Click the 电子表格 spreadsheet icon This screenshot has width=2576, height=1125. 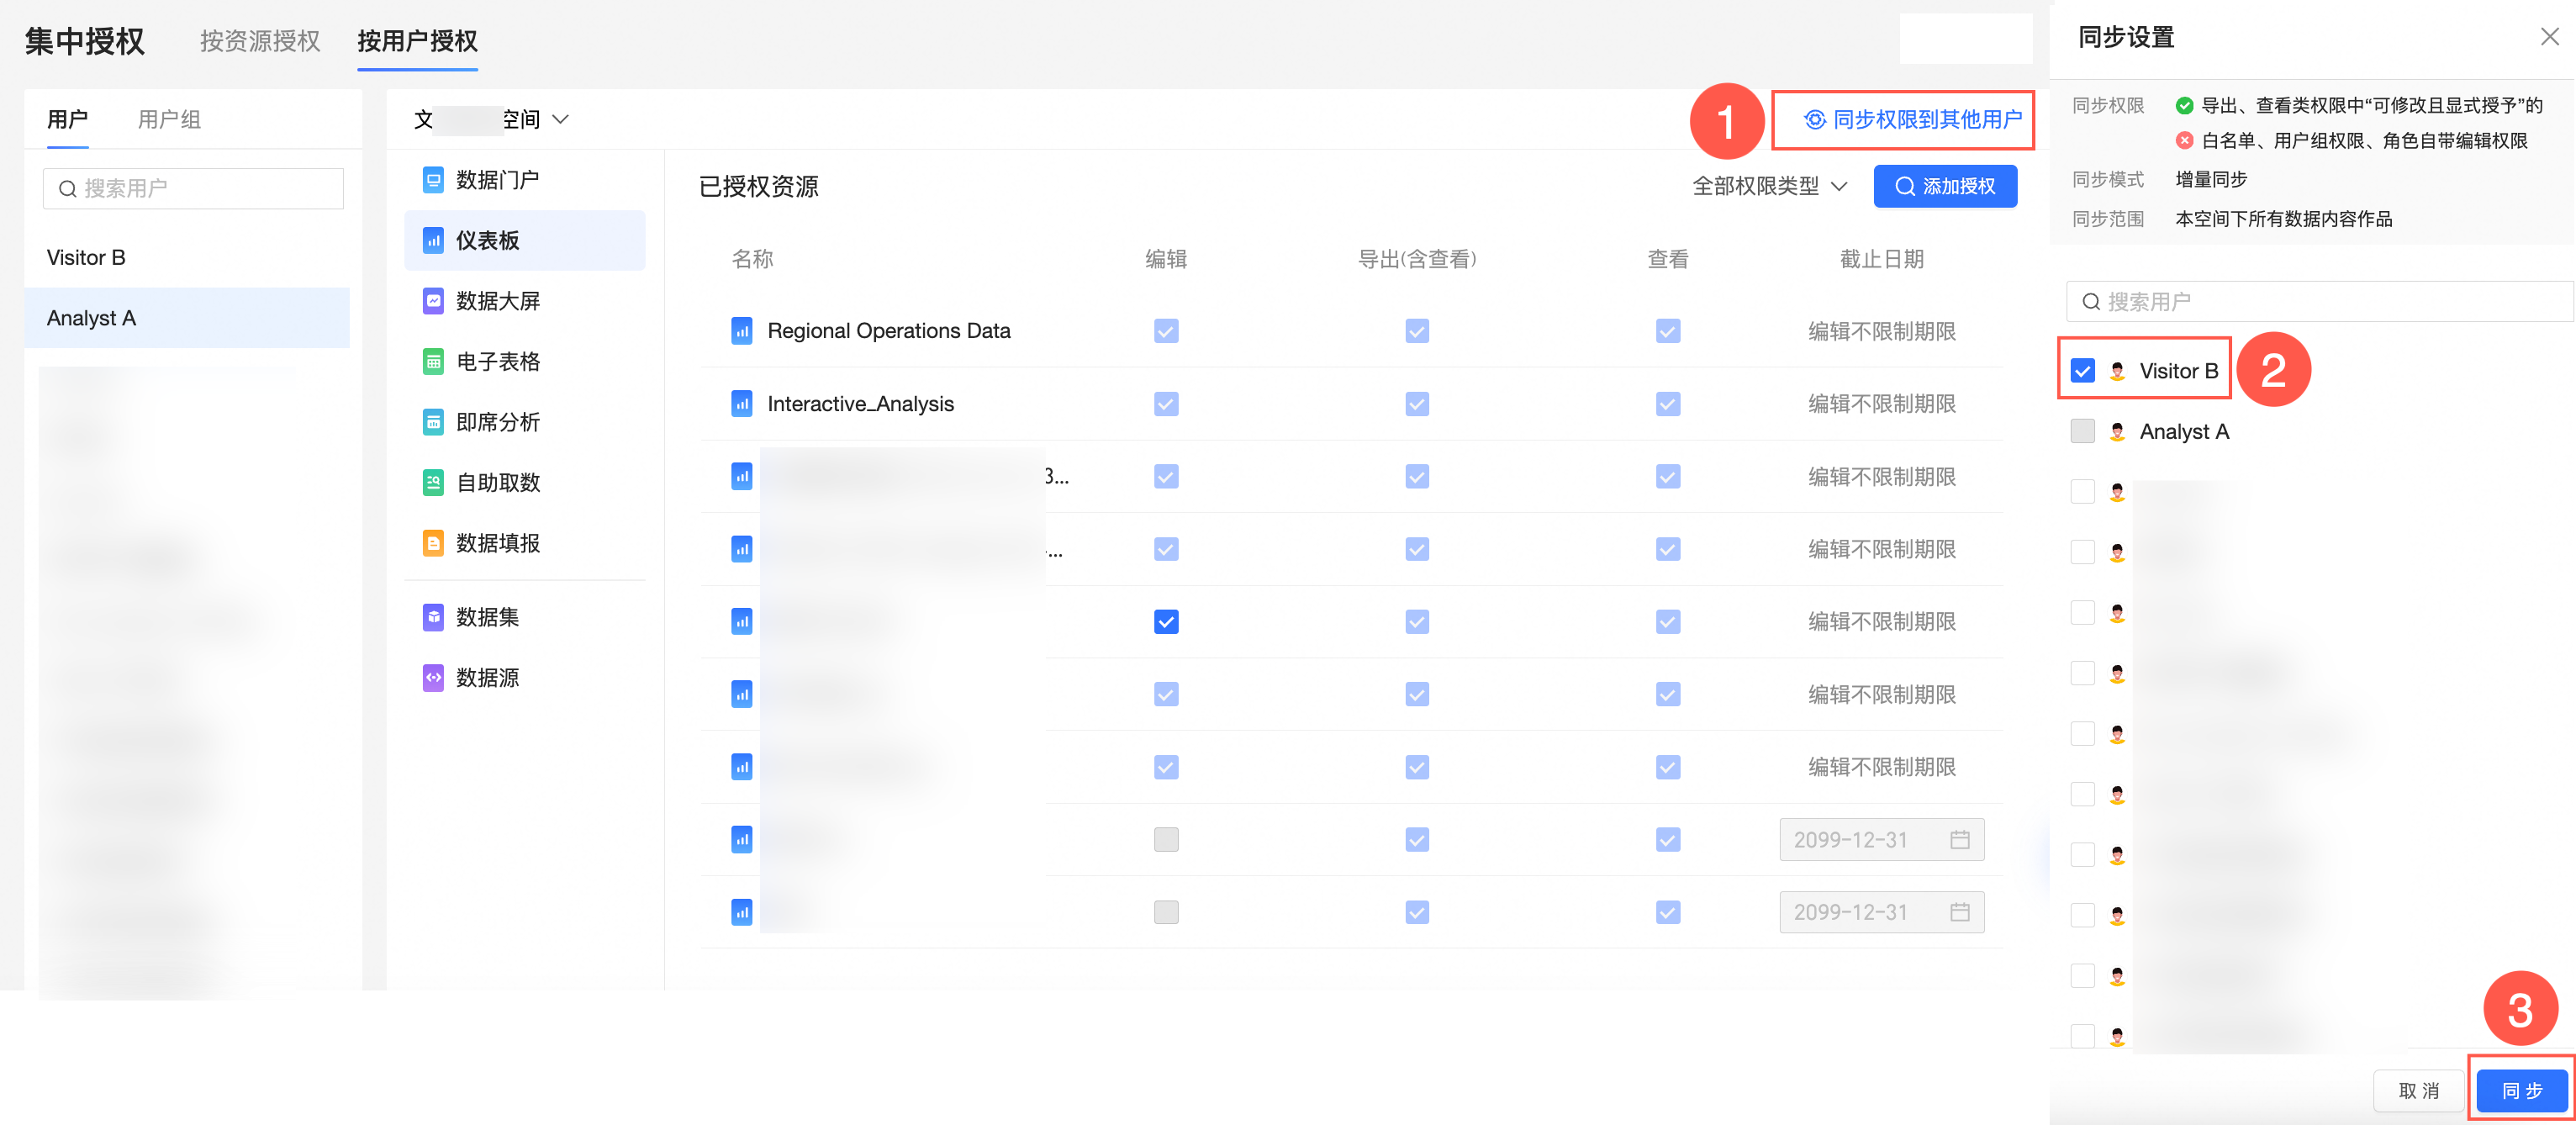pyautogui.click(x=433, y=362)
